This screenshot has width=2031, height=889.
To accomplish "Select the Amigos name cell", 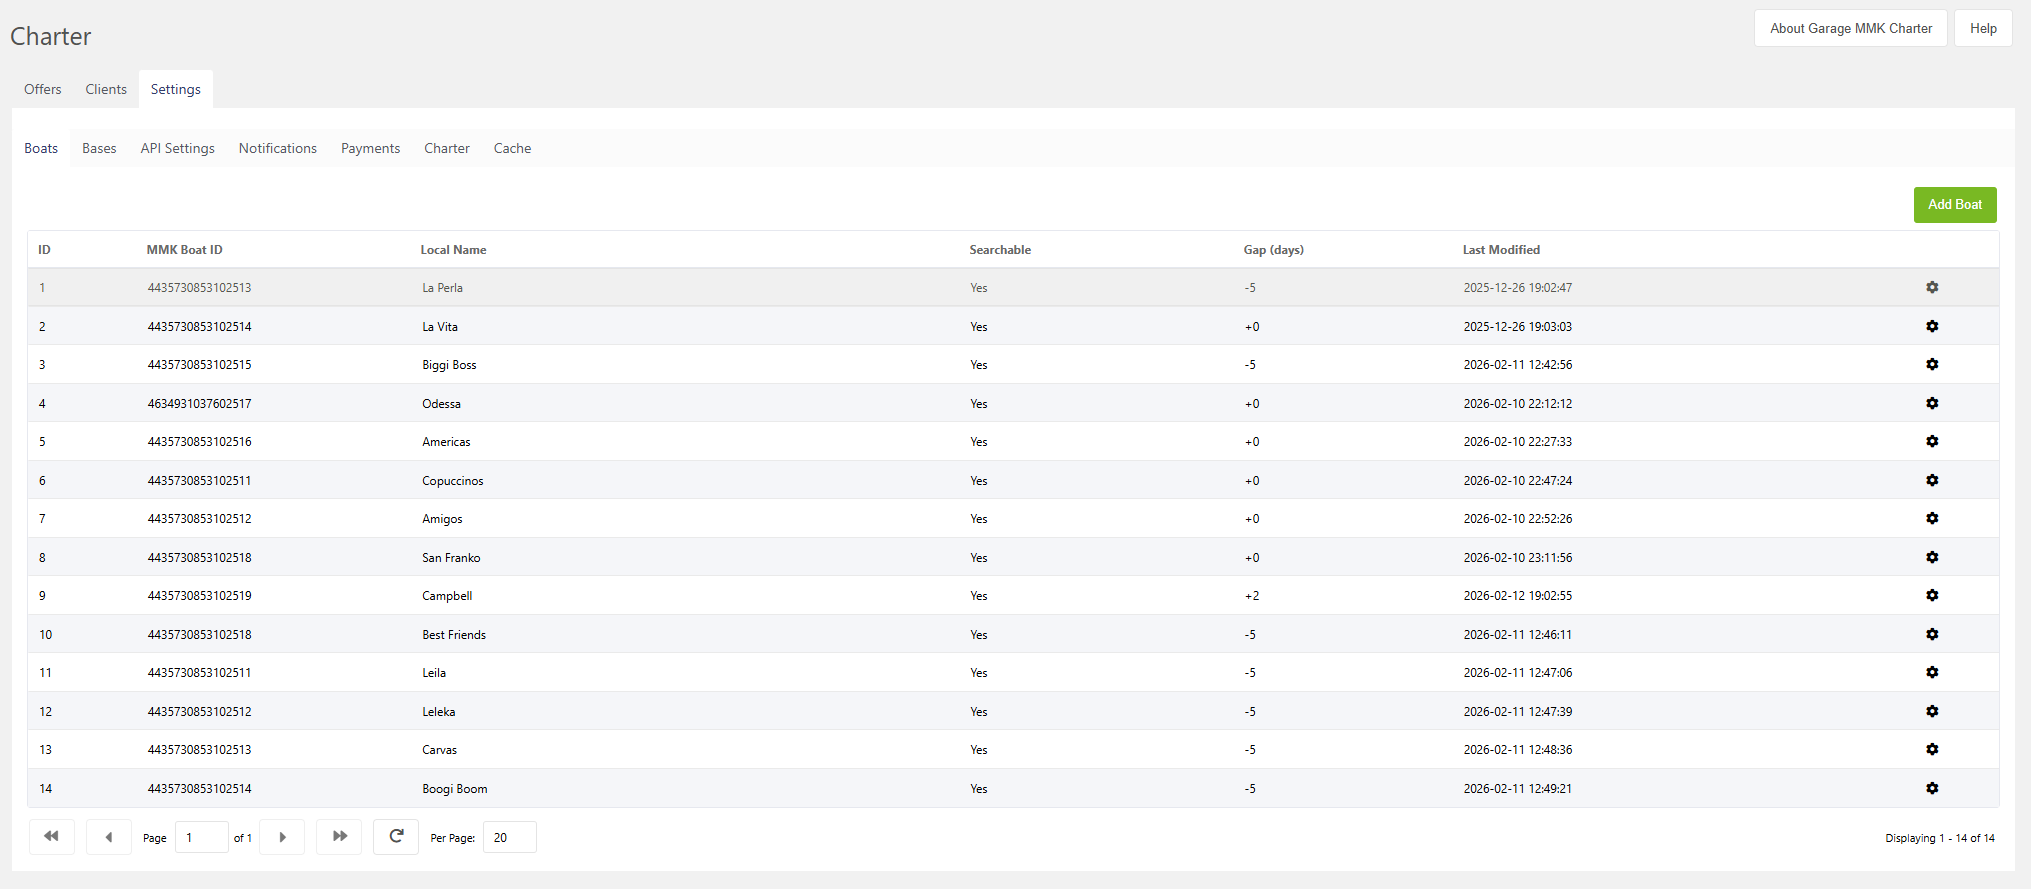I will click(x=442, y=519).
